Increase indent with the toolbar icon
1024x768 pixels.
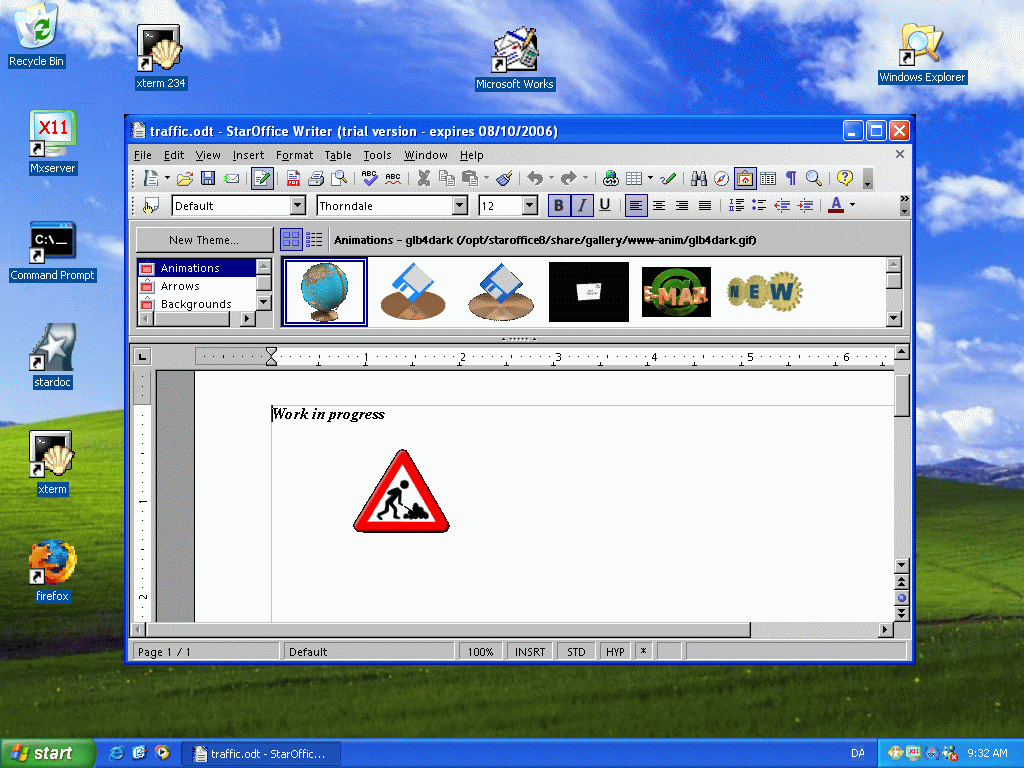pyautogui.click(x=805, y=206)
